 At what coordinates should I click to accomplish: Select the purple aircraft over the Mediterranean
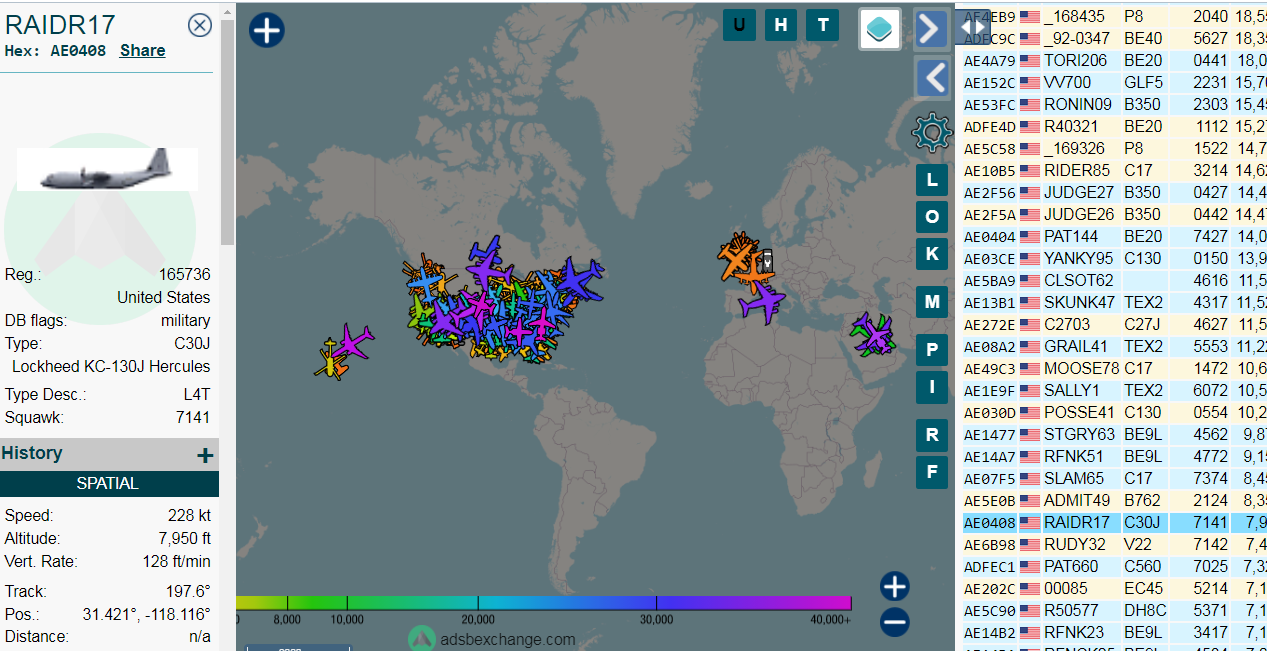766,302
